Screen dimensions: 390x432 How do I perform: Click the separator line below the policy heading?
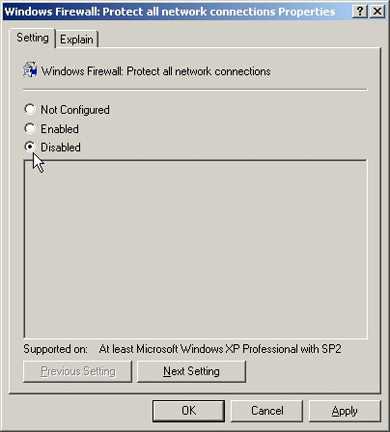pyautogui.click(x=195, y=90)
